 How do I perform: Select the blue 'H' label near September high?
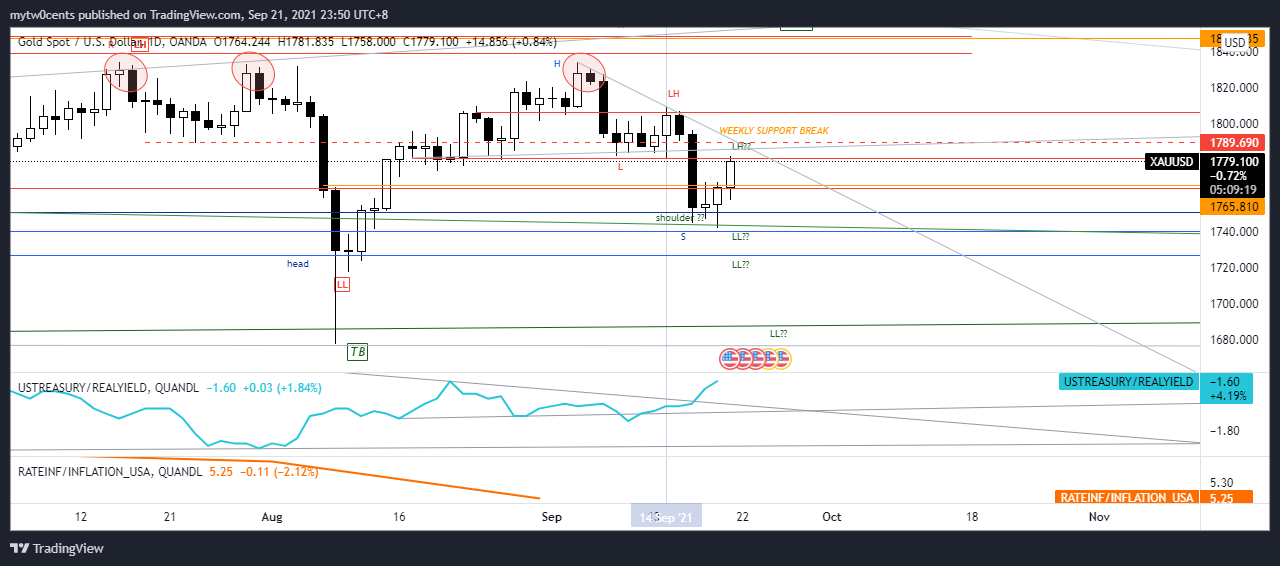point(557,63)
